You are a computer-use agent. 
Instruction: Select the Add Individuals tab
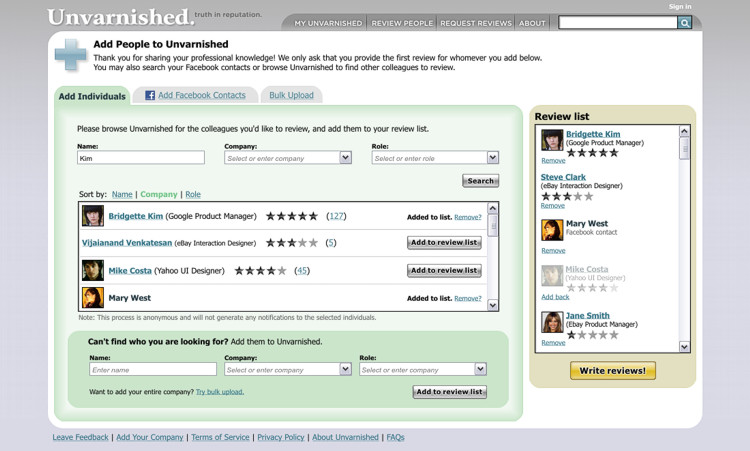tap(92, 96)
